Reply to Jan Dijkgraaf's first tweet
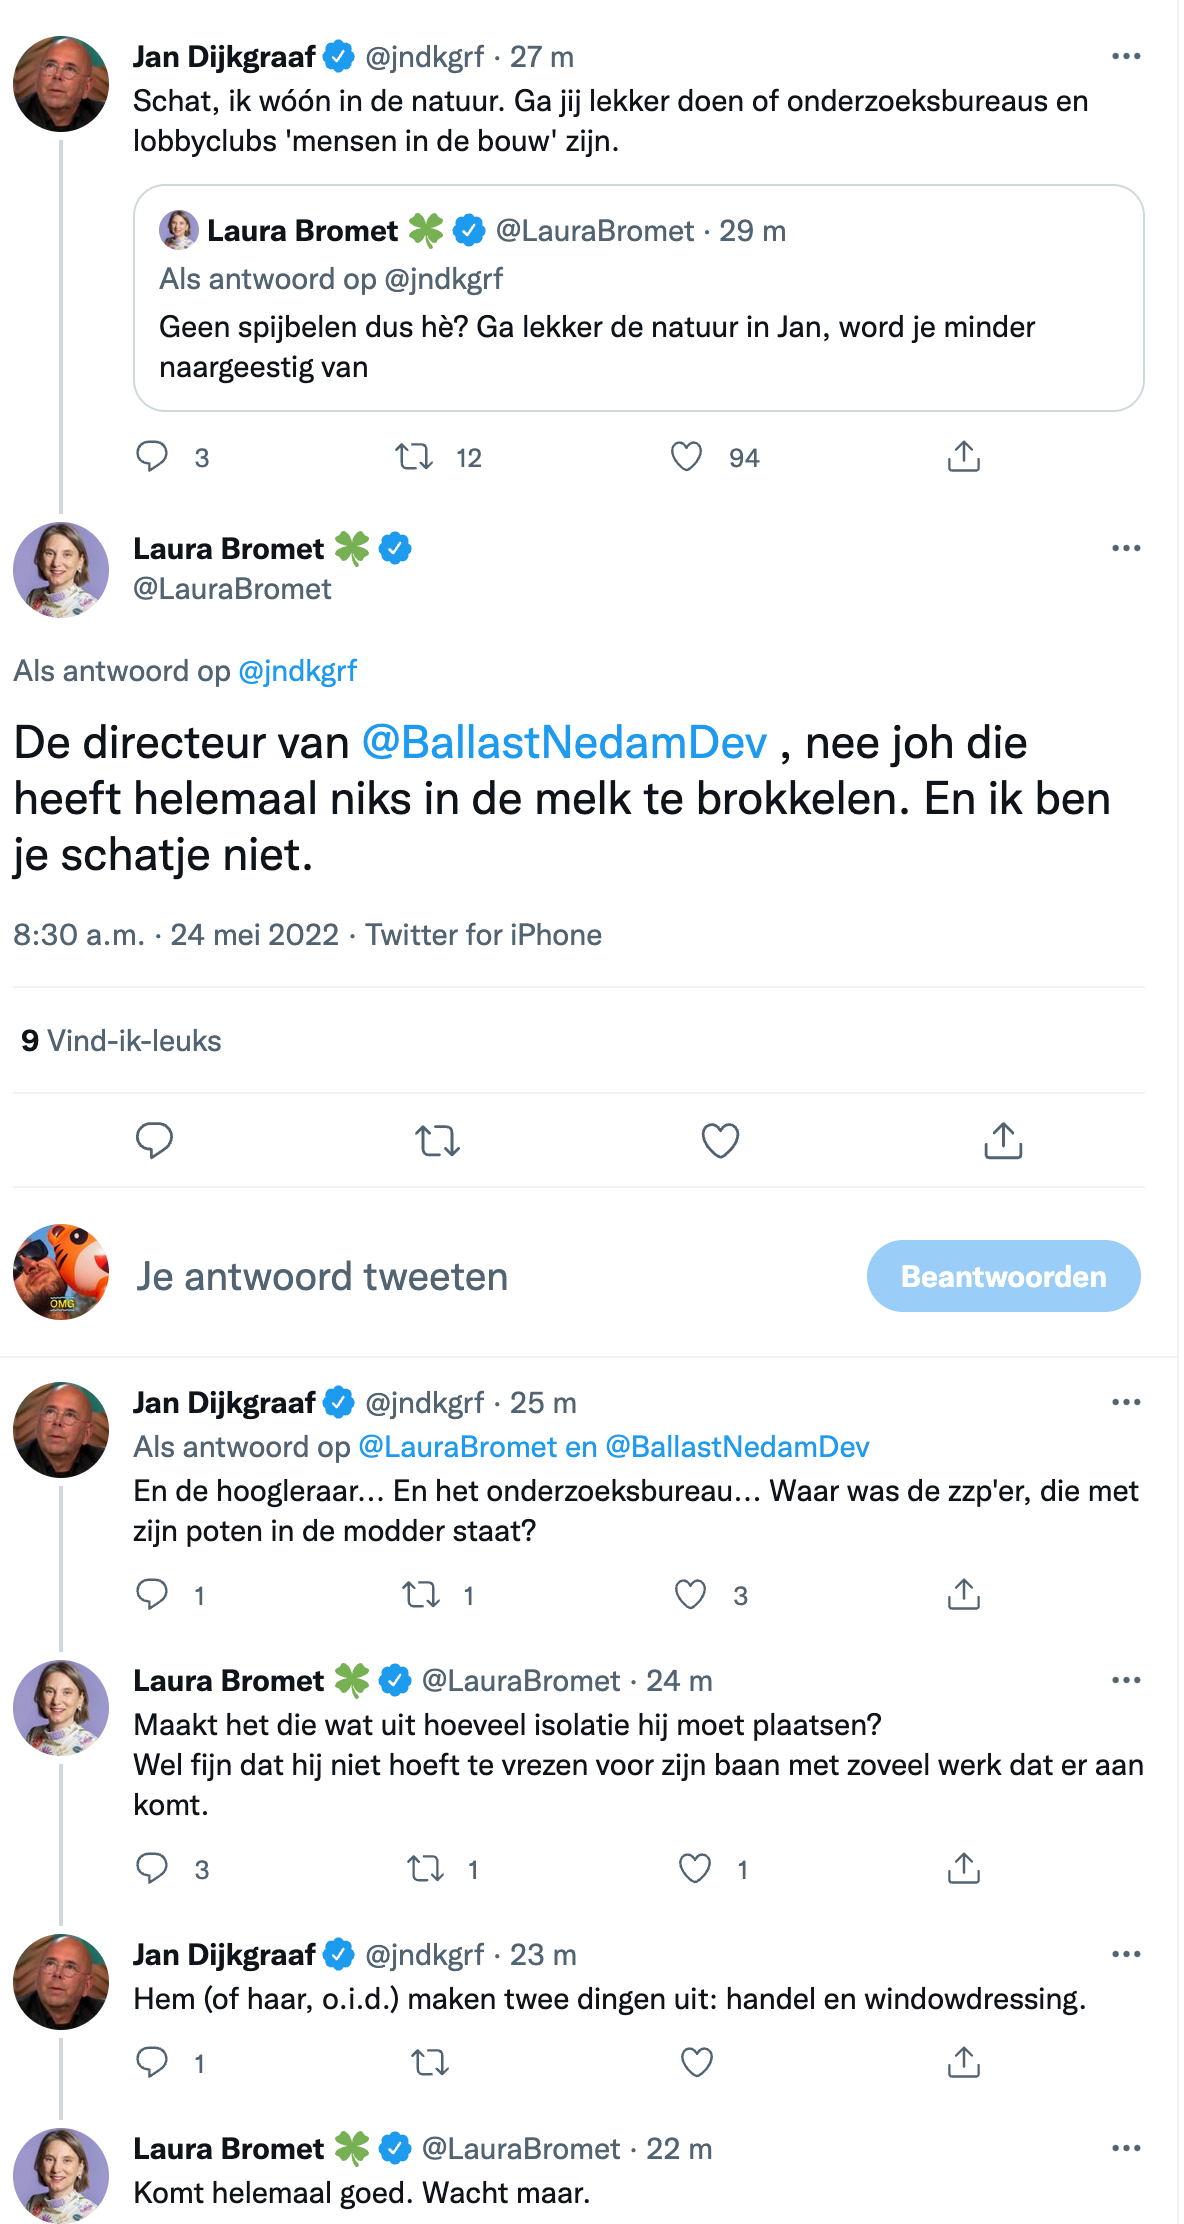Screen dimensions: 1184x2224 [x=152, y=456]
